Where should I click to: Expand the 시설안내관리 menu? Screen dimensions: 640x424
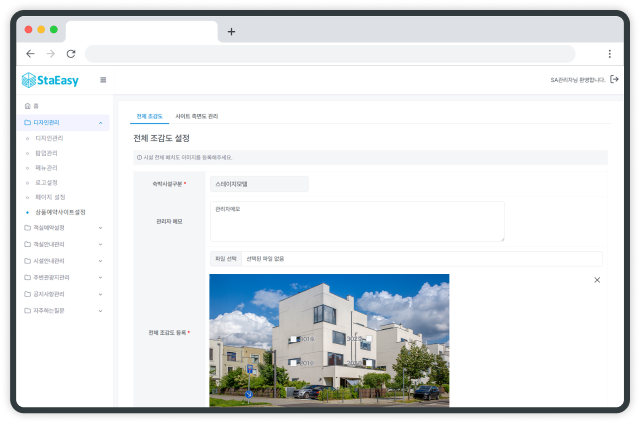pos(101,260)
